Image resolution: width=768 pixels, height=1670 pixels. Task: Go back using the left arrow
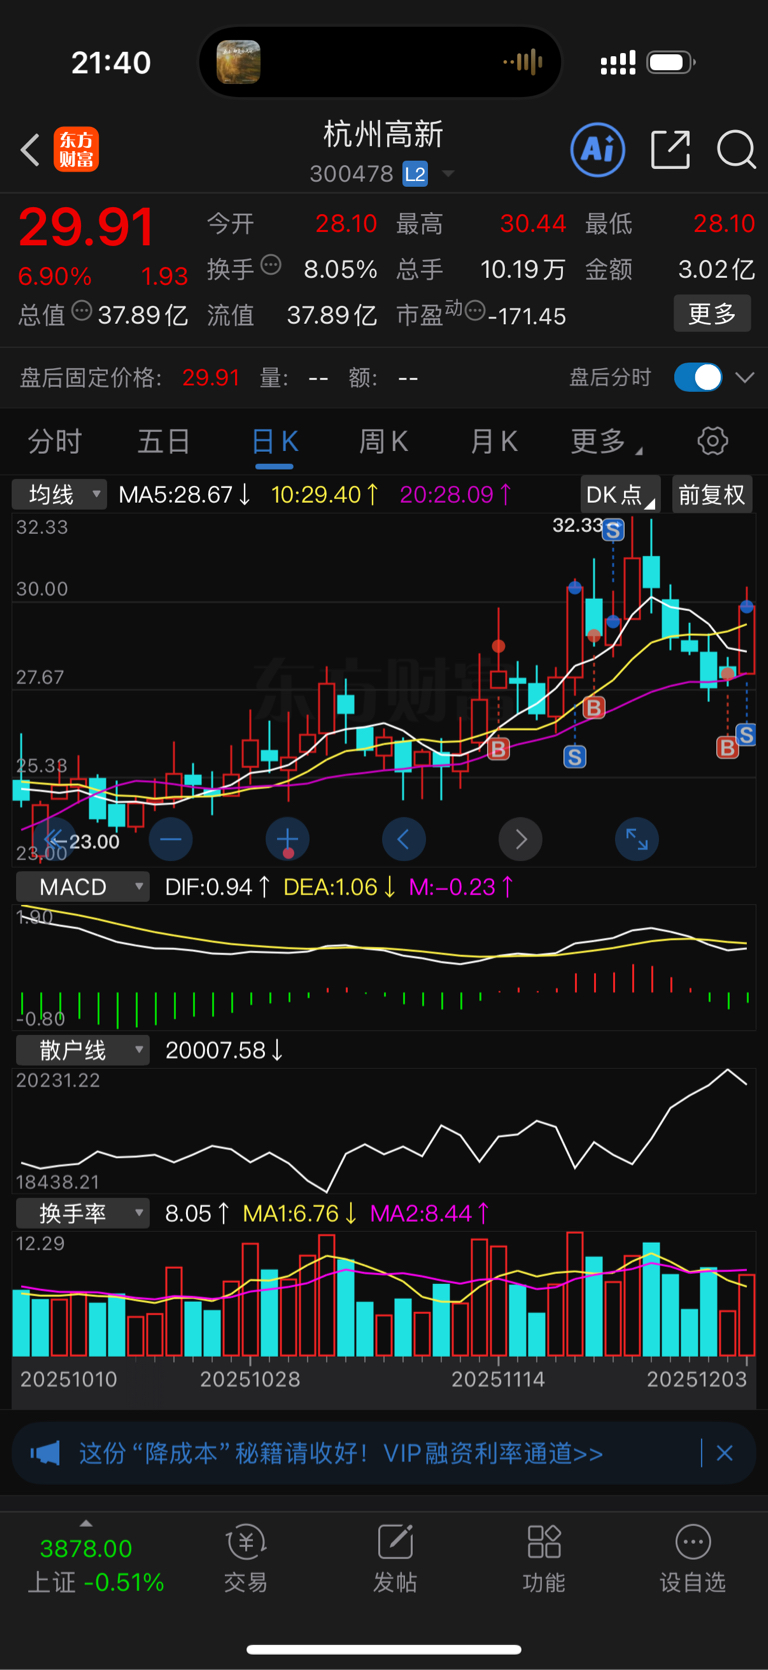[x=30, y=150]
